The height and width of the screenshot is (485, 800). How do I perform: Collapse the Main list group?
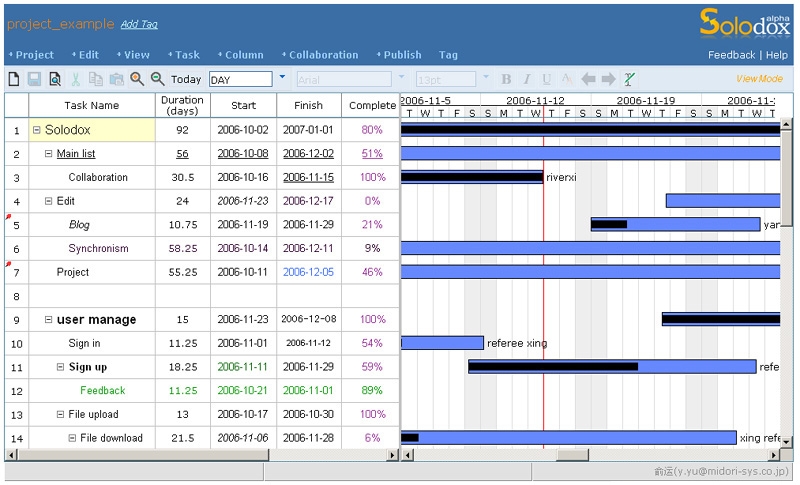click(x=48, y=154)
